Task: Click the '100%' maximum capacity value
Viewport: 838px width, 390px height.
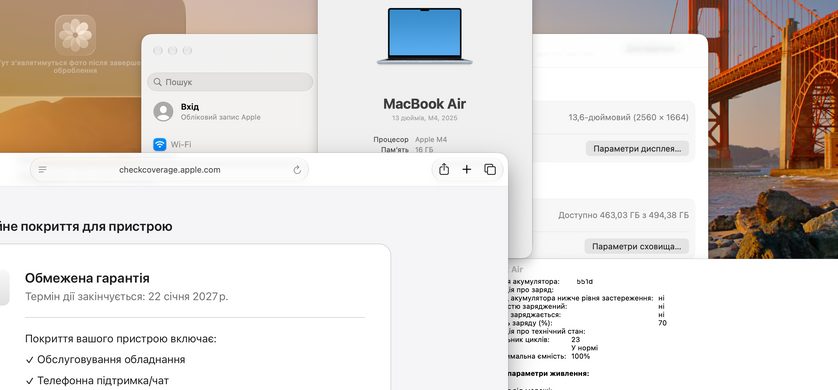Action: [x=580, y=356]
